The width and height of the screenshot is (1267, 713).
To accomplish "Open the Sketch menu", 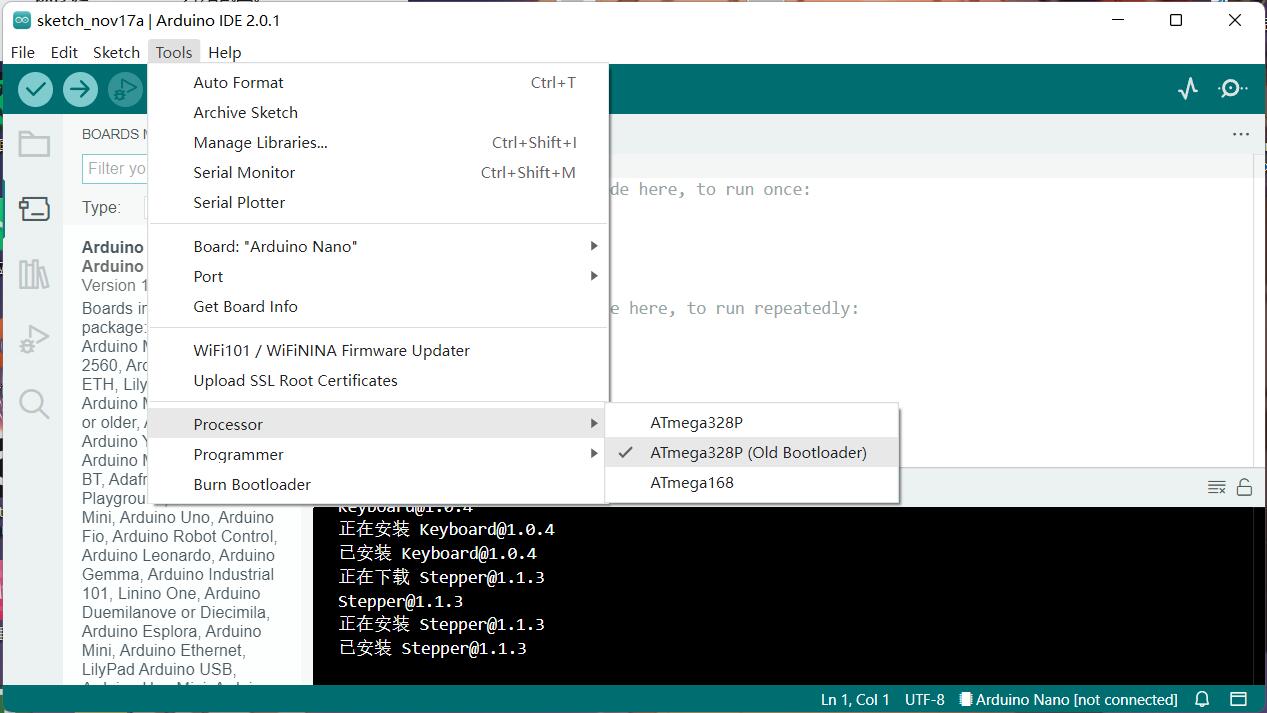I will point(116,52).
